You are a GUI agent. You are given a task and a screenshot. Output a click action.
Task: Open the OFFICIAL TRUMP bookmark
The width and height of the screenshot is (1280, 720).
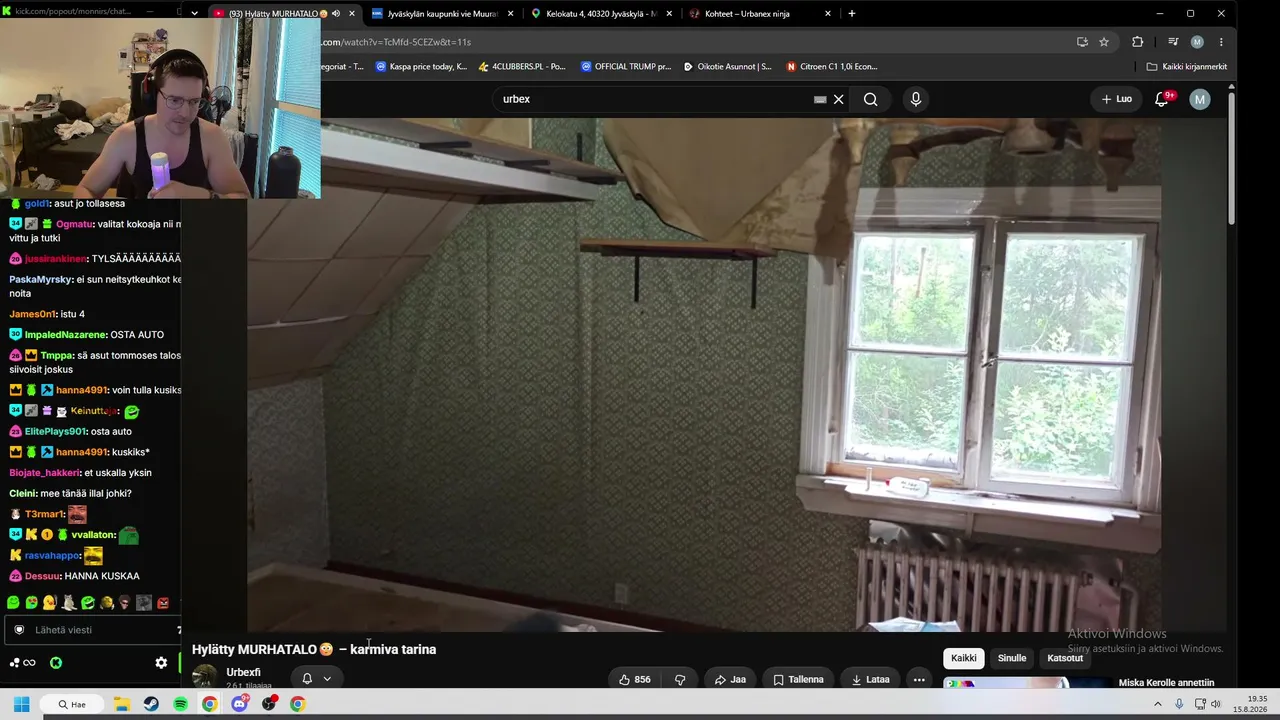click(x=626, y=67)
